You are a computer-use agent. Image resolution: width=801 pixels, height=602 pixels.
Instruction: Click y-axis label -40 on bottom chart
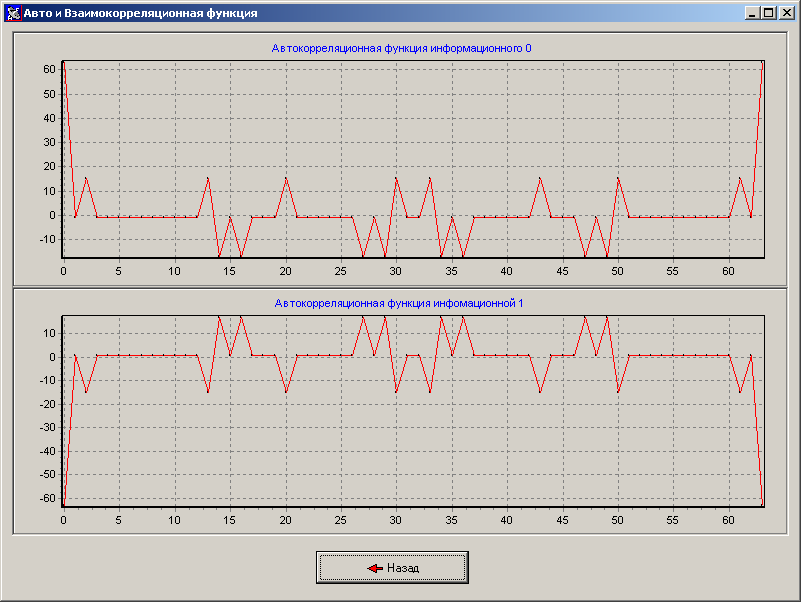pos(48,451)
